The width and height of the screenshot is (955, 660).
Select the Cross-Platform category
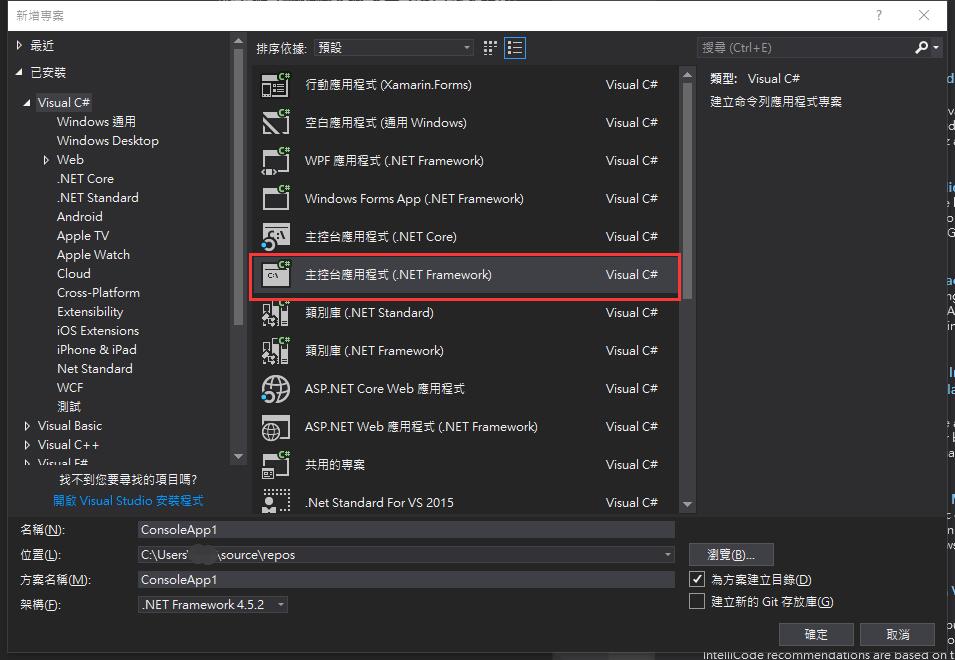pyautogui.click(x=99, y=293)
